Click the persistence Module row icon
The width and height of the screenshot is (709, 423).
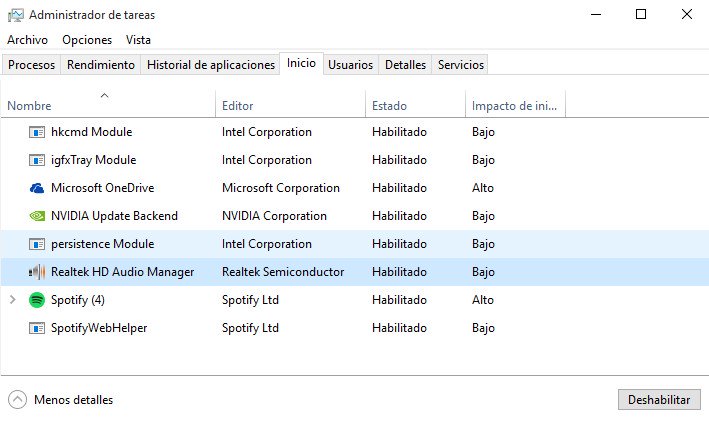point(37,244)
